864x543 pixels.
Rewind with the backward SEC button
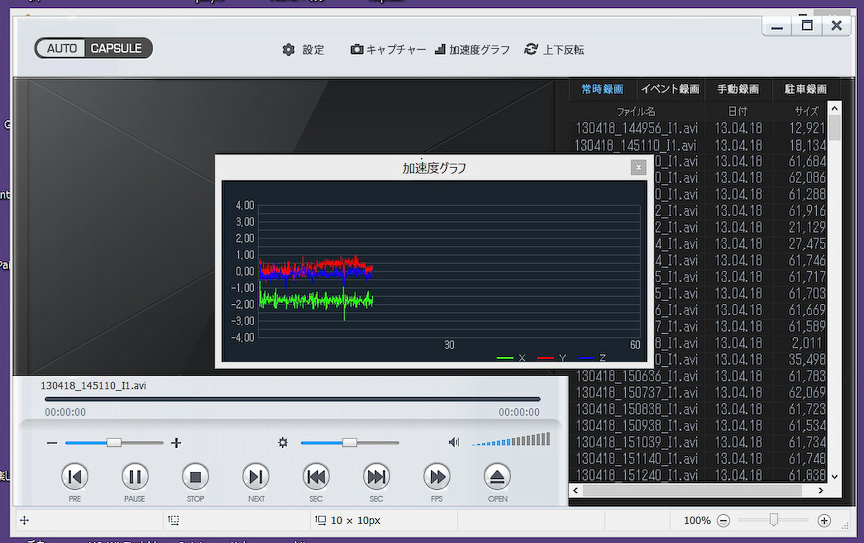point(316,476)
